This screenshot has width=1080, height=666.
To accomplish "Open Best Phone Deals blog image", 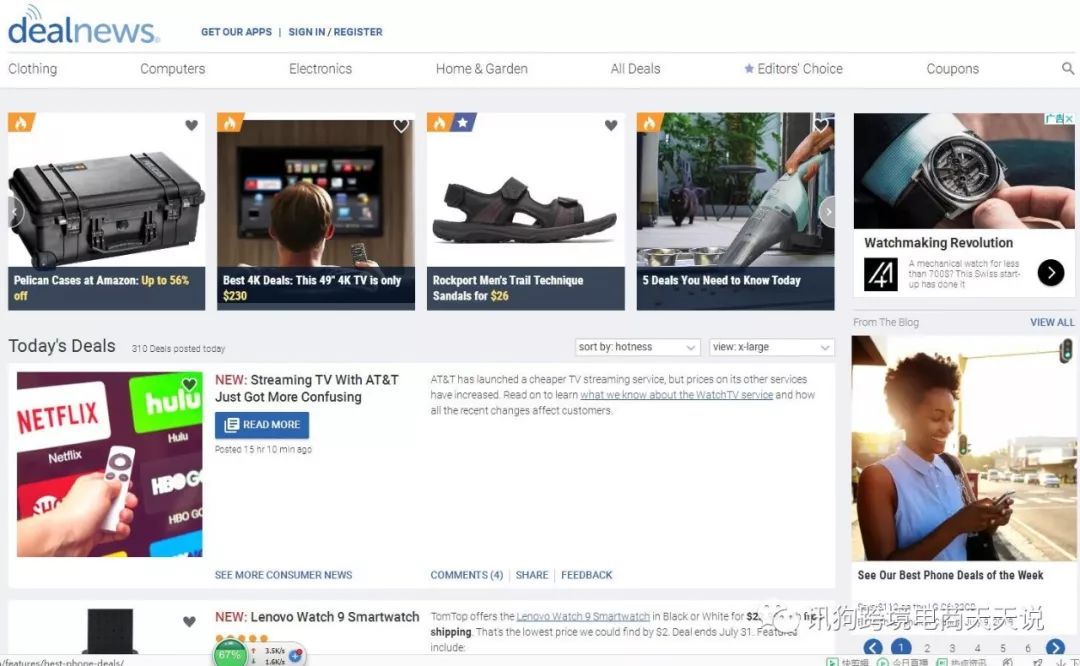I will click(964, 448).
